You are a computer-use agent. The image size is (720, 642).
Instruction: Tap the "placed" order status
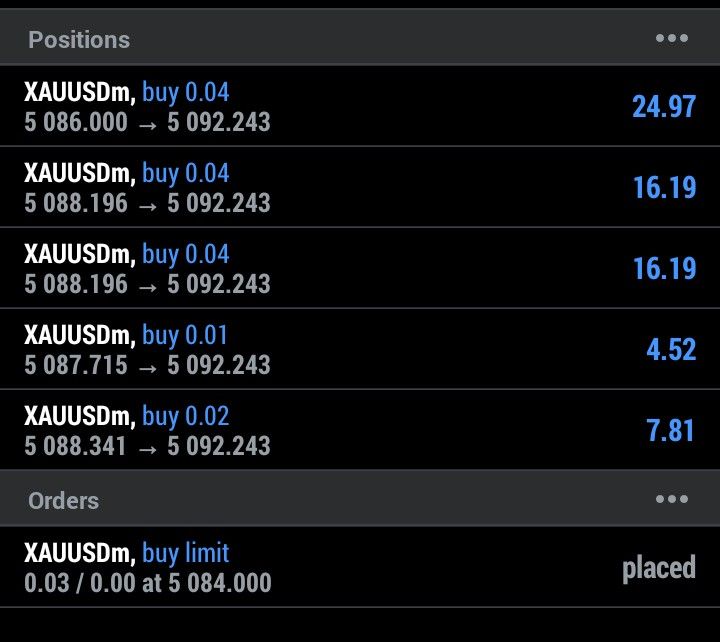tap(658, 568)
